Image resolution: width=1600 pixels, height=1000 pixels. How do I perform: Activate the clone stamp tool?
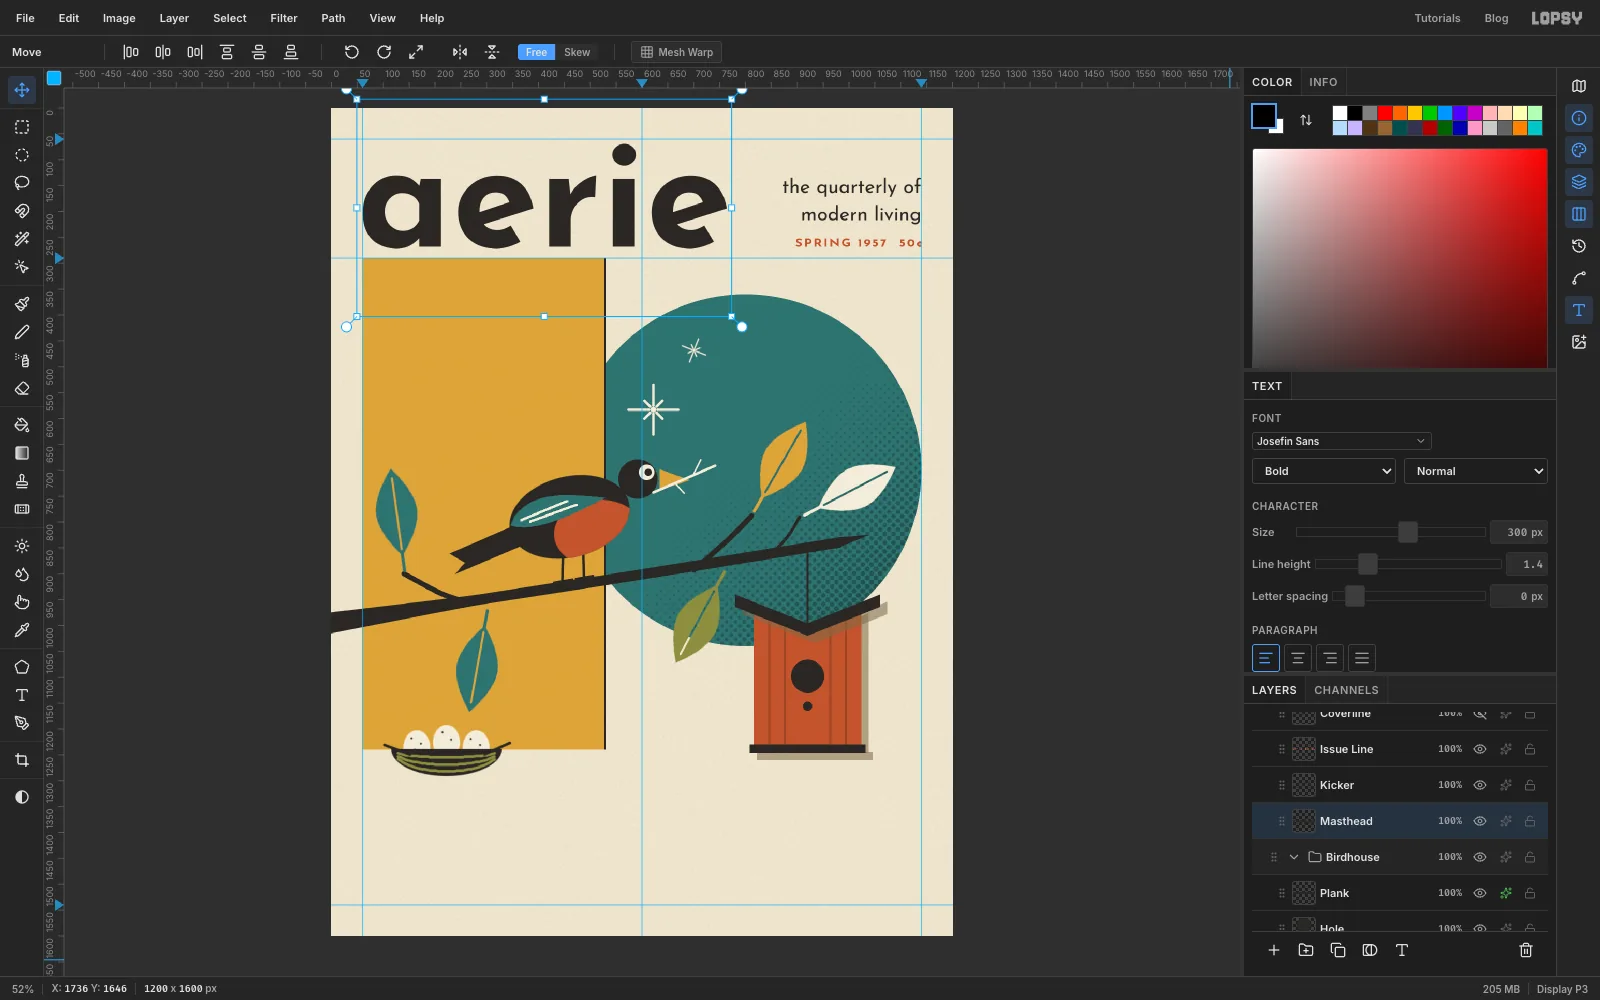[x=22, y=481]
